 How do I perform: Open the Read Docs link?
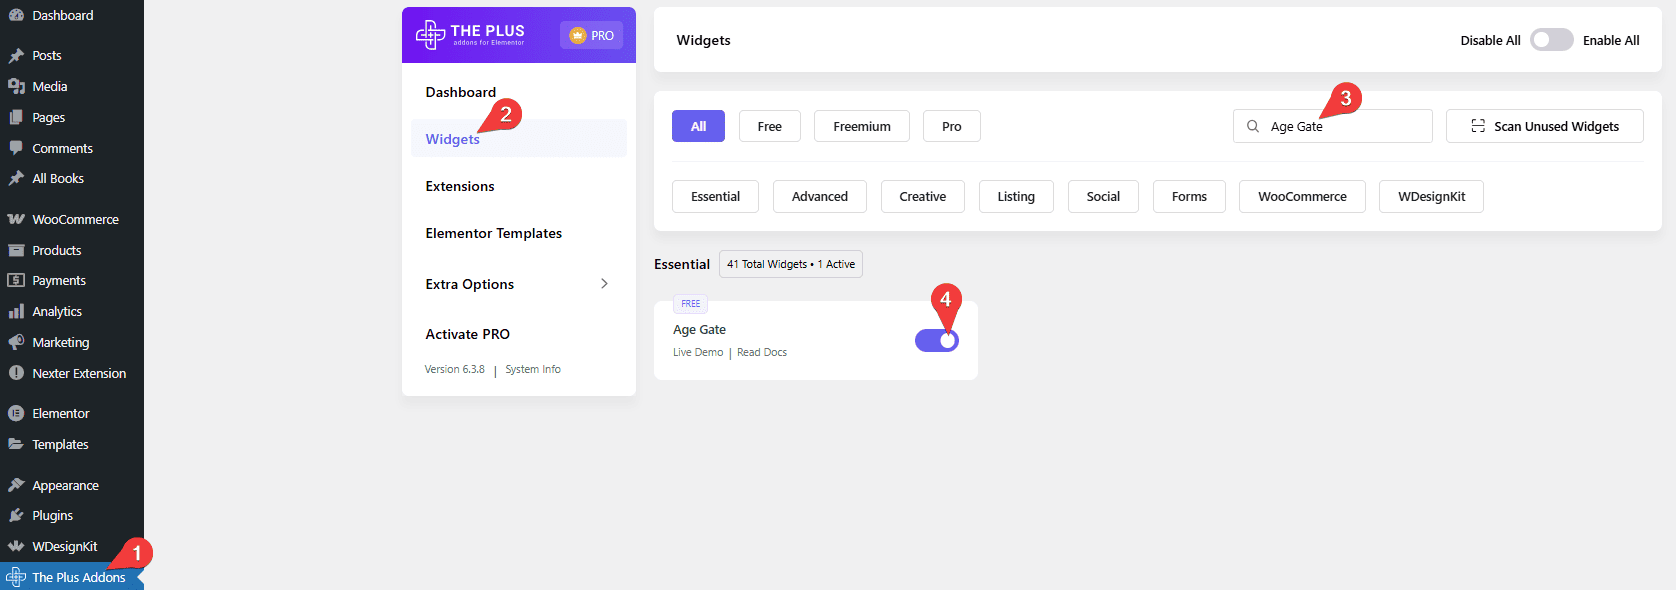762,352
